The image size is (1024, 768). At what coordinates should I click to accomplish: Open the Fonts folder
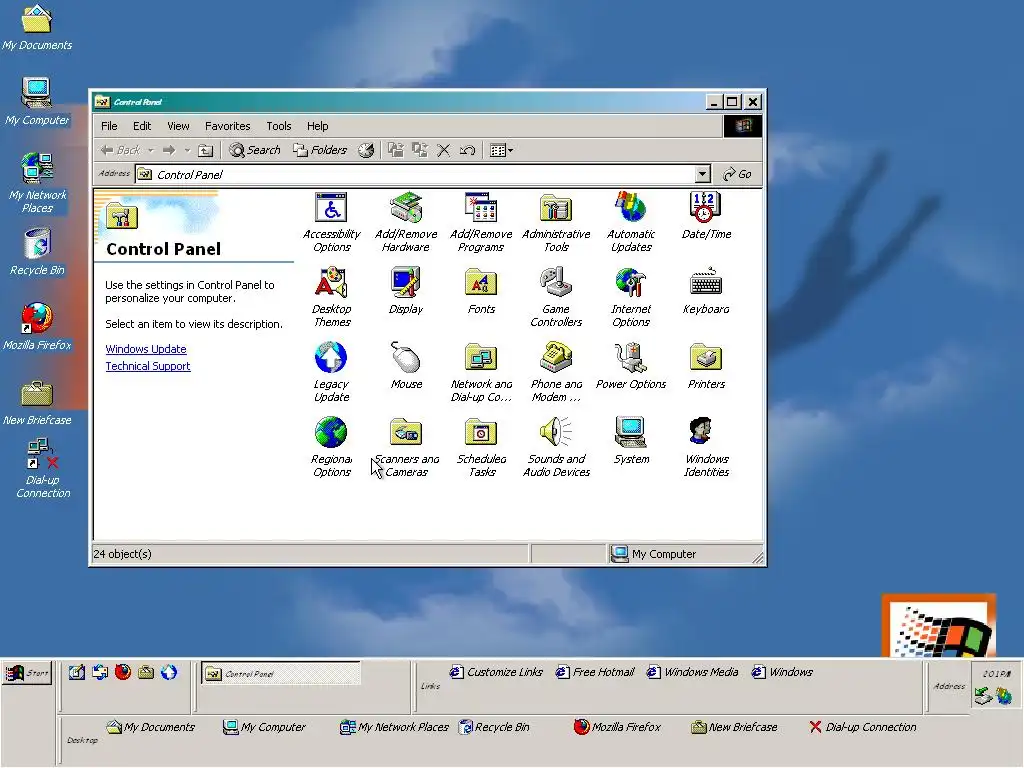(481, 291)
